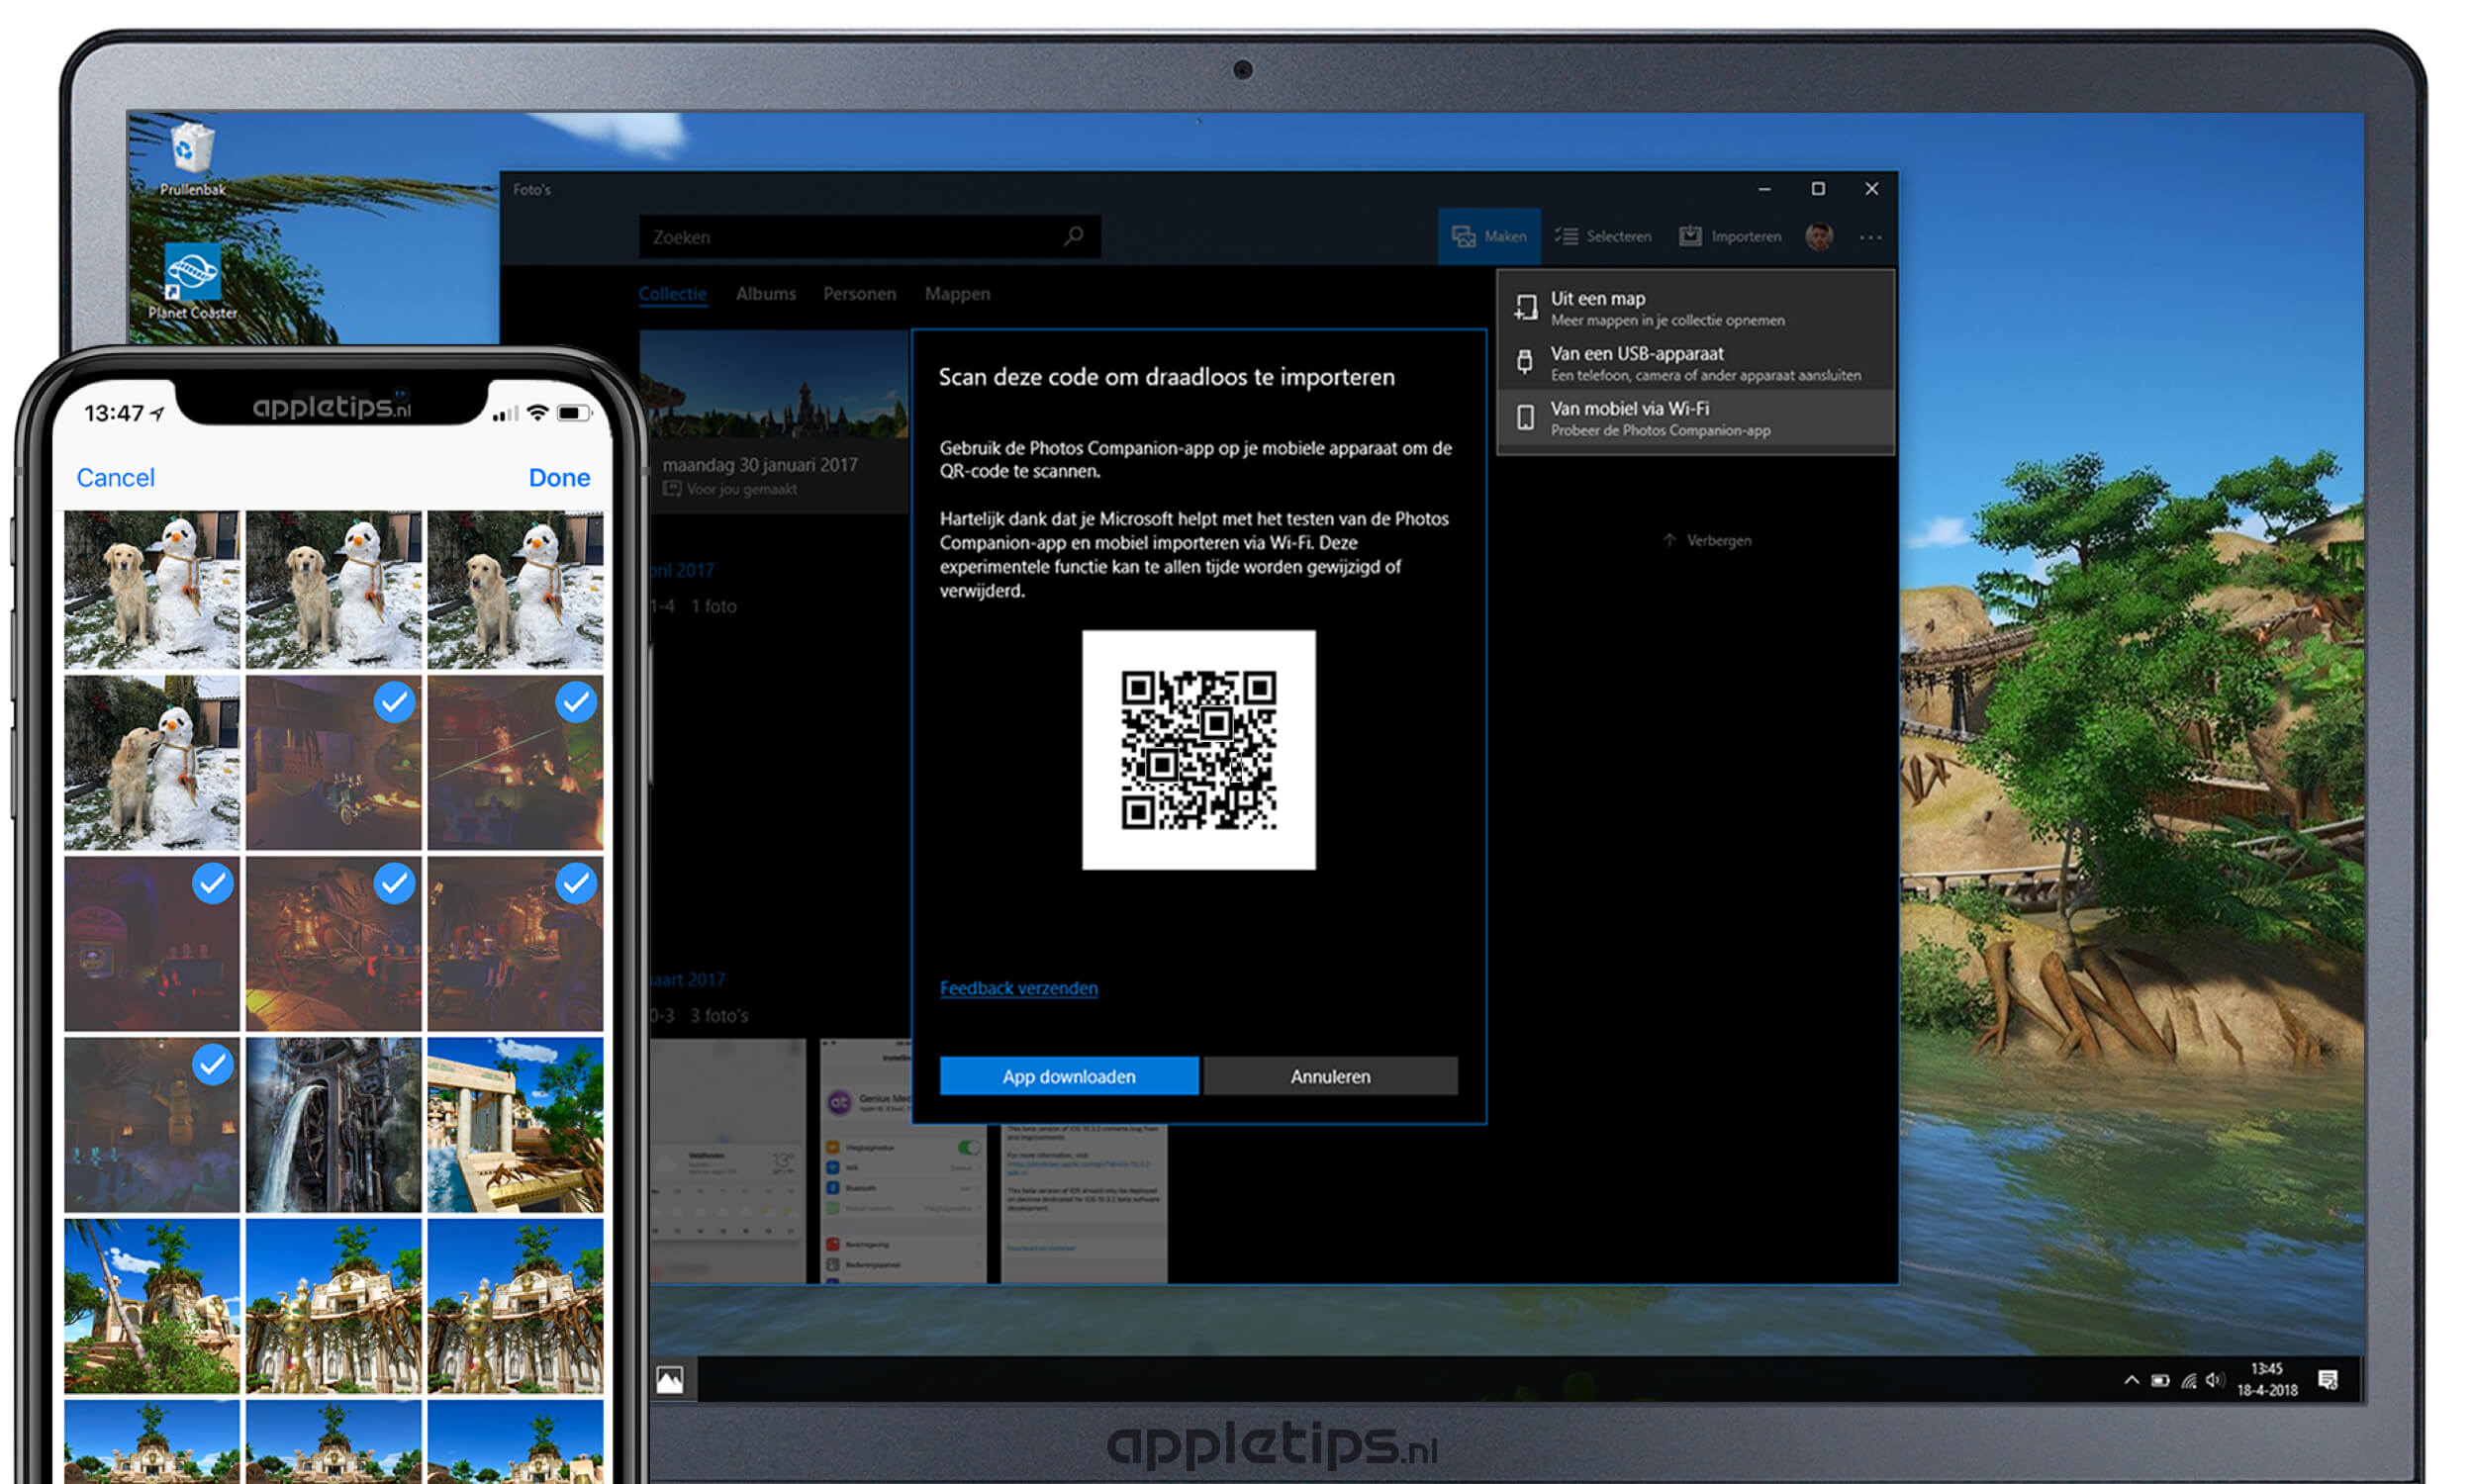Show hidden tray icons chevron
The height and width of the screenshot is (1484, 2474).
click(x=2131, y=1381)
